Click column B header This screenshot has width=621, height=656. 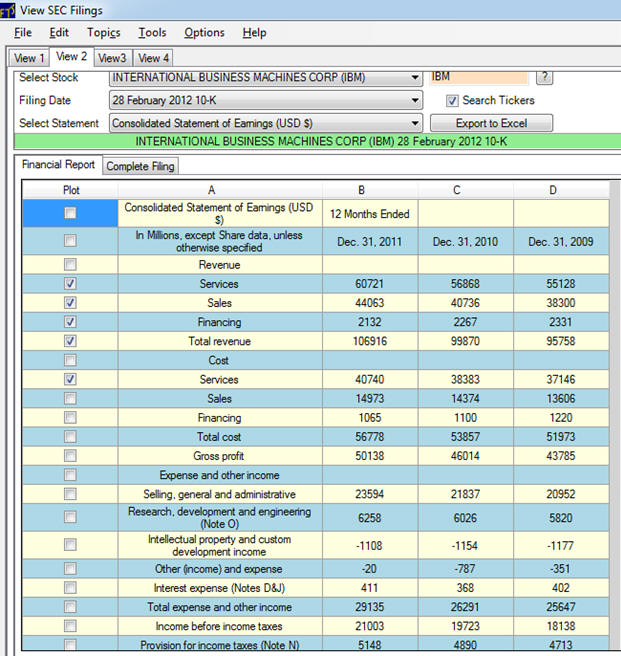point(370,190)
